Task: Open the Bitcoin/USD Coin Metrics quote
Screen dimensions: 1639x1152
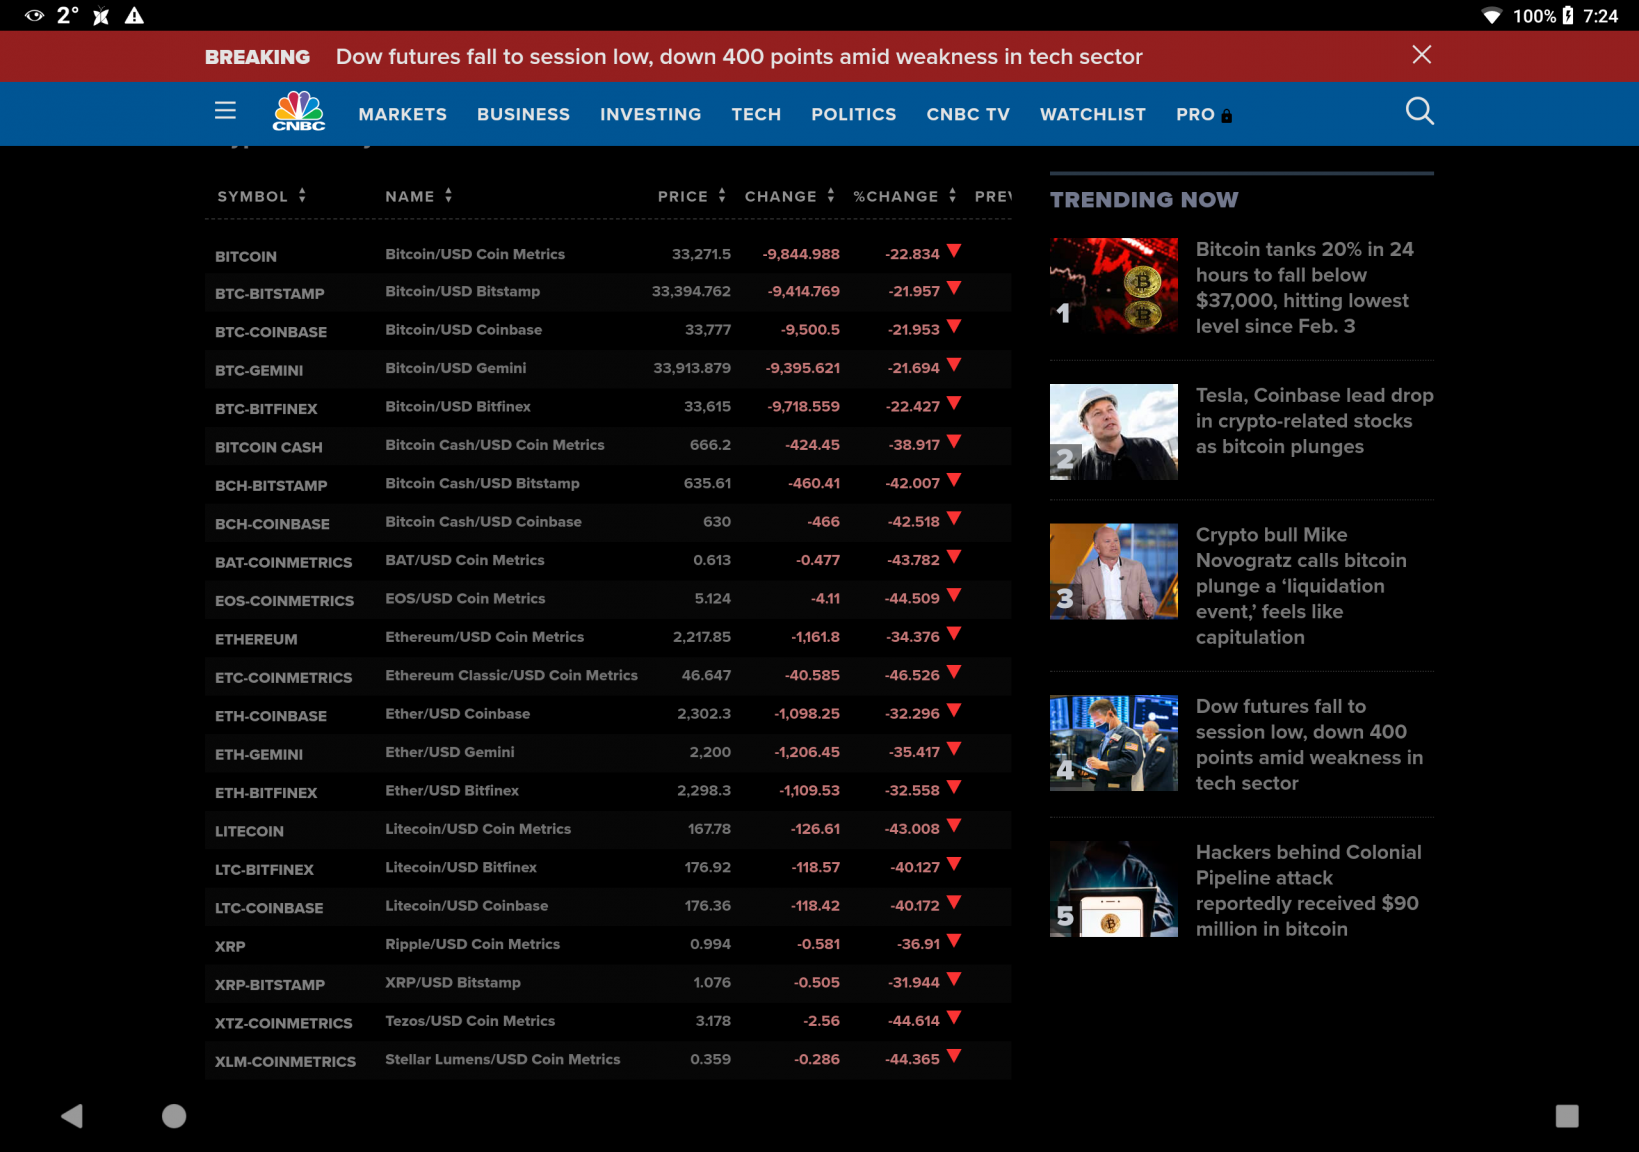Action: coord(475,254)
